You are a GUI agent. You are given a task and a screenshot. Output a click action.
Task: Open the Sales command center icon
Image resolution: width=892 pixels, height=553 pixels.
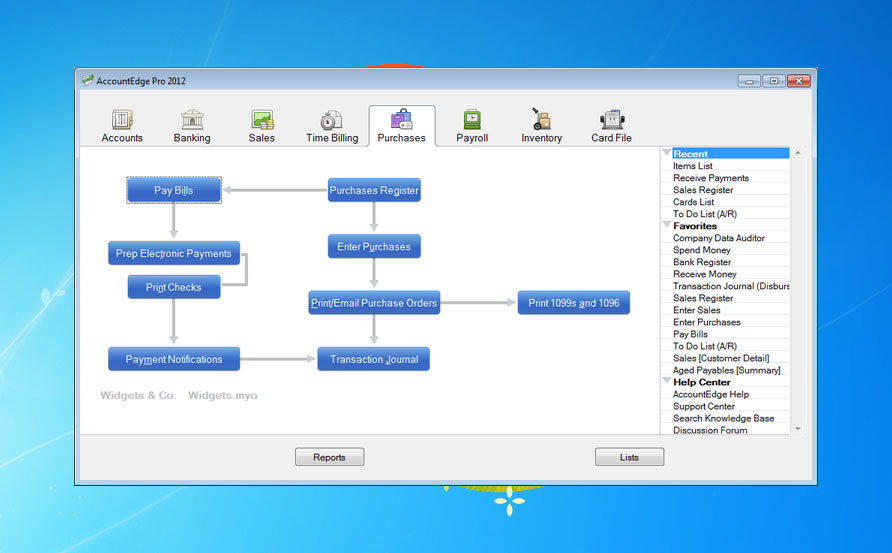(262, 119)
